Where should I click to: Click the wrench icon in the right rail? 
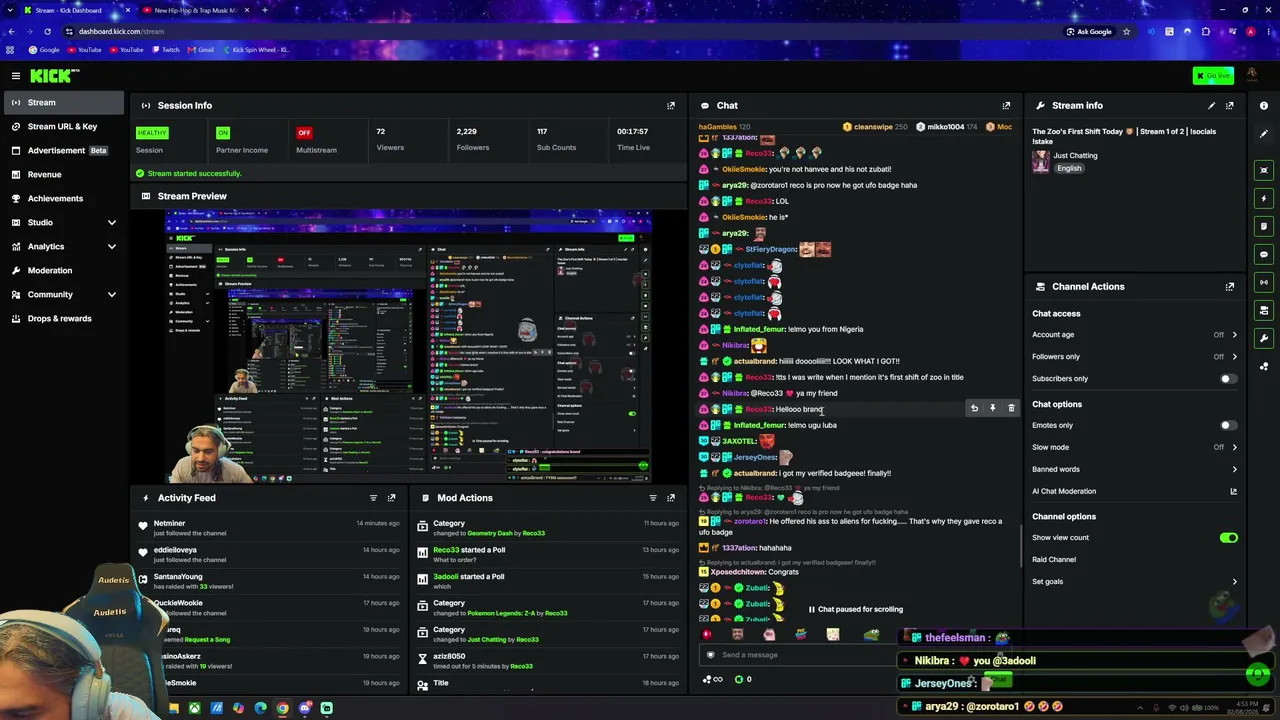tap(1264, 338)
